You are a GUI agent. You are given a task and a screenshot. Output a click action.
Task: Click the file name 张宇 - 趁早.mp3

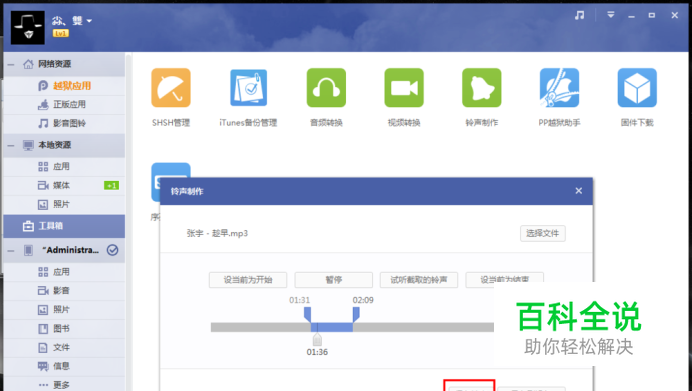(217, 233)
